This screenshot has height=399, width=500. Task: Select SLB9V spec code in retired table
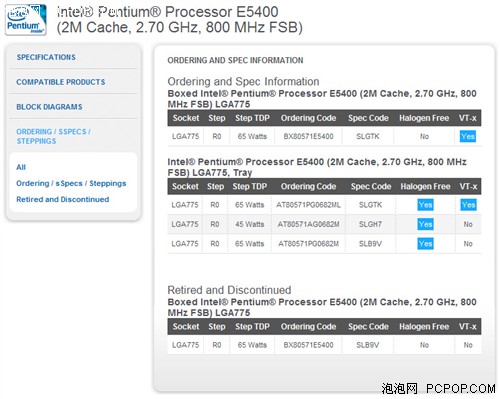(368, 345)
